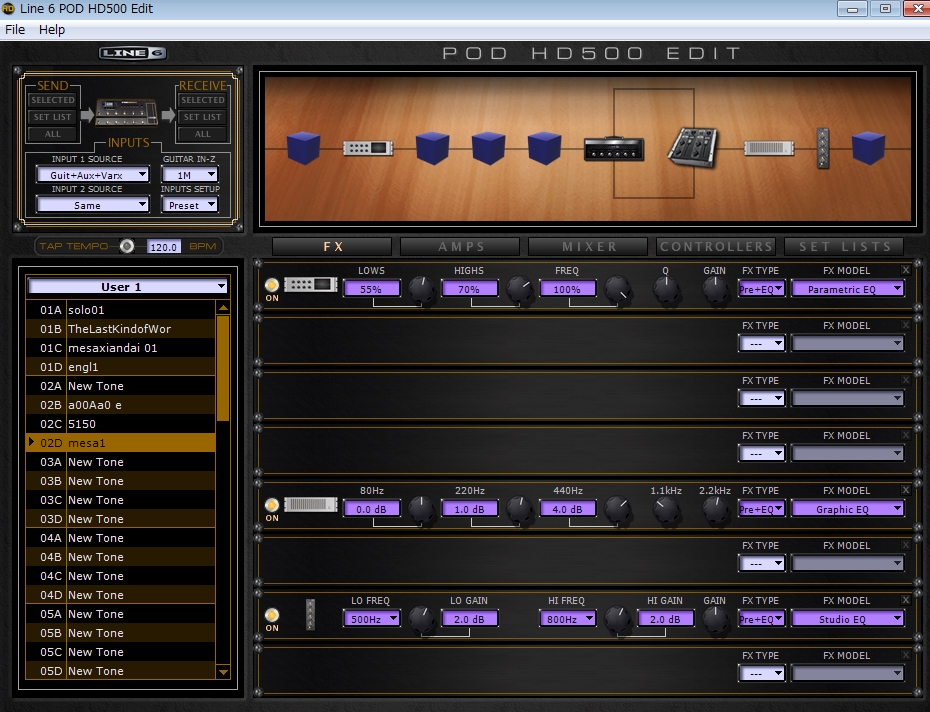The width and height of the screenshot is (930, 712).
Task: Open the LO FREQ 500Hz dropdown
Action: pyautogui.click(x=372, y=619)
